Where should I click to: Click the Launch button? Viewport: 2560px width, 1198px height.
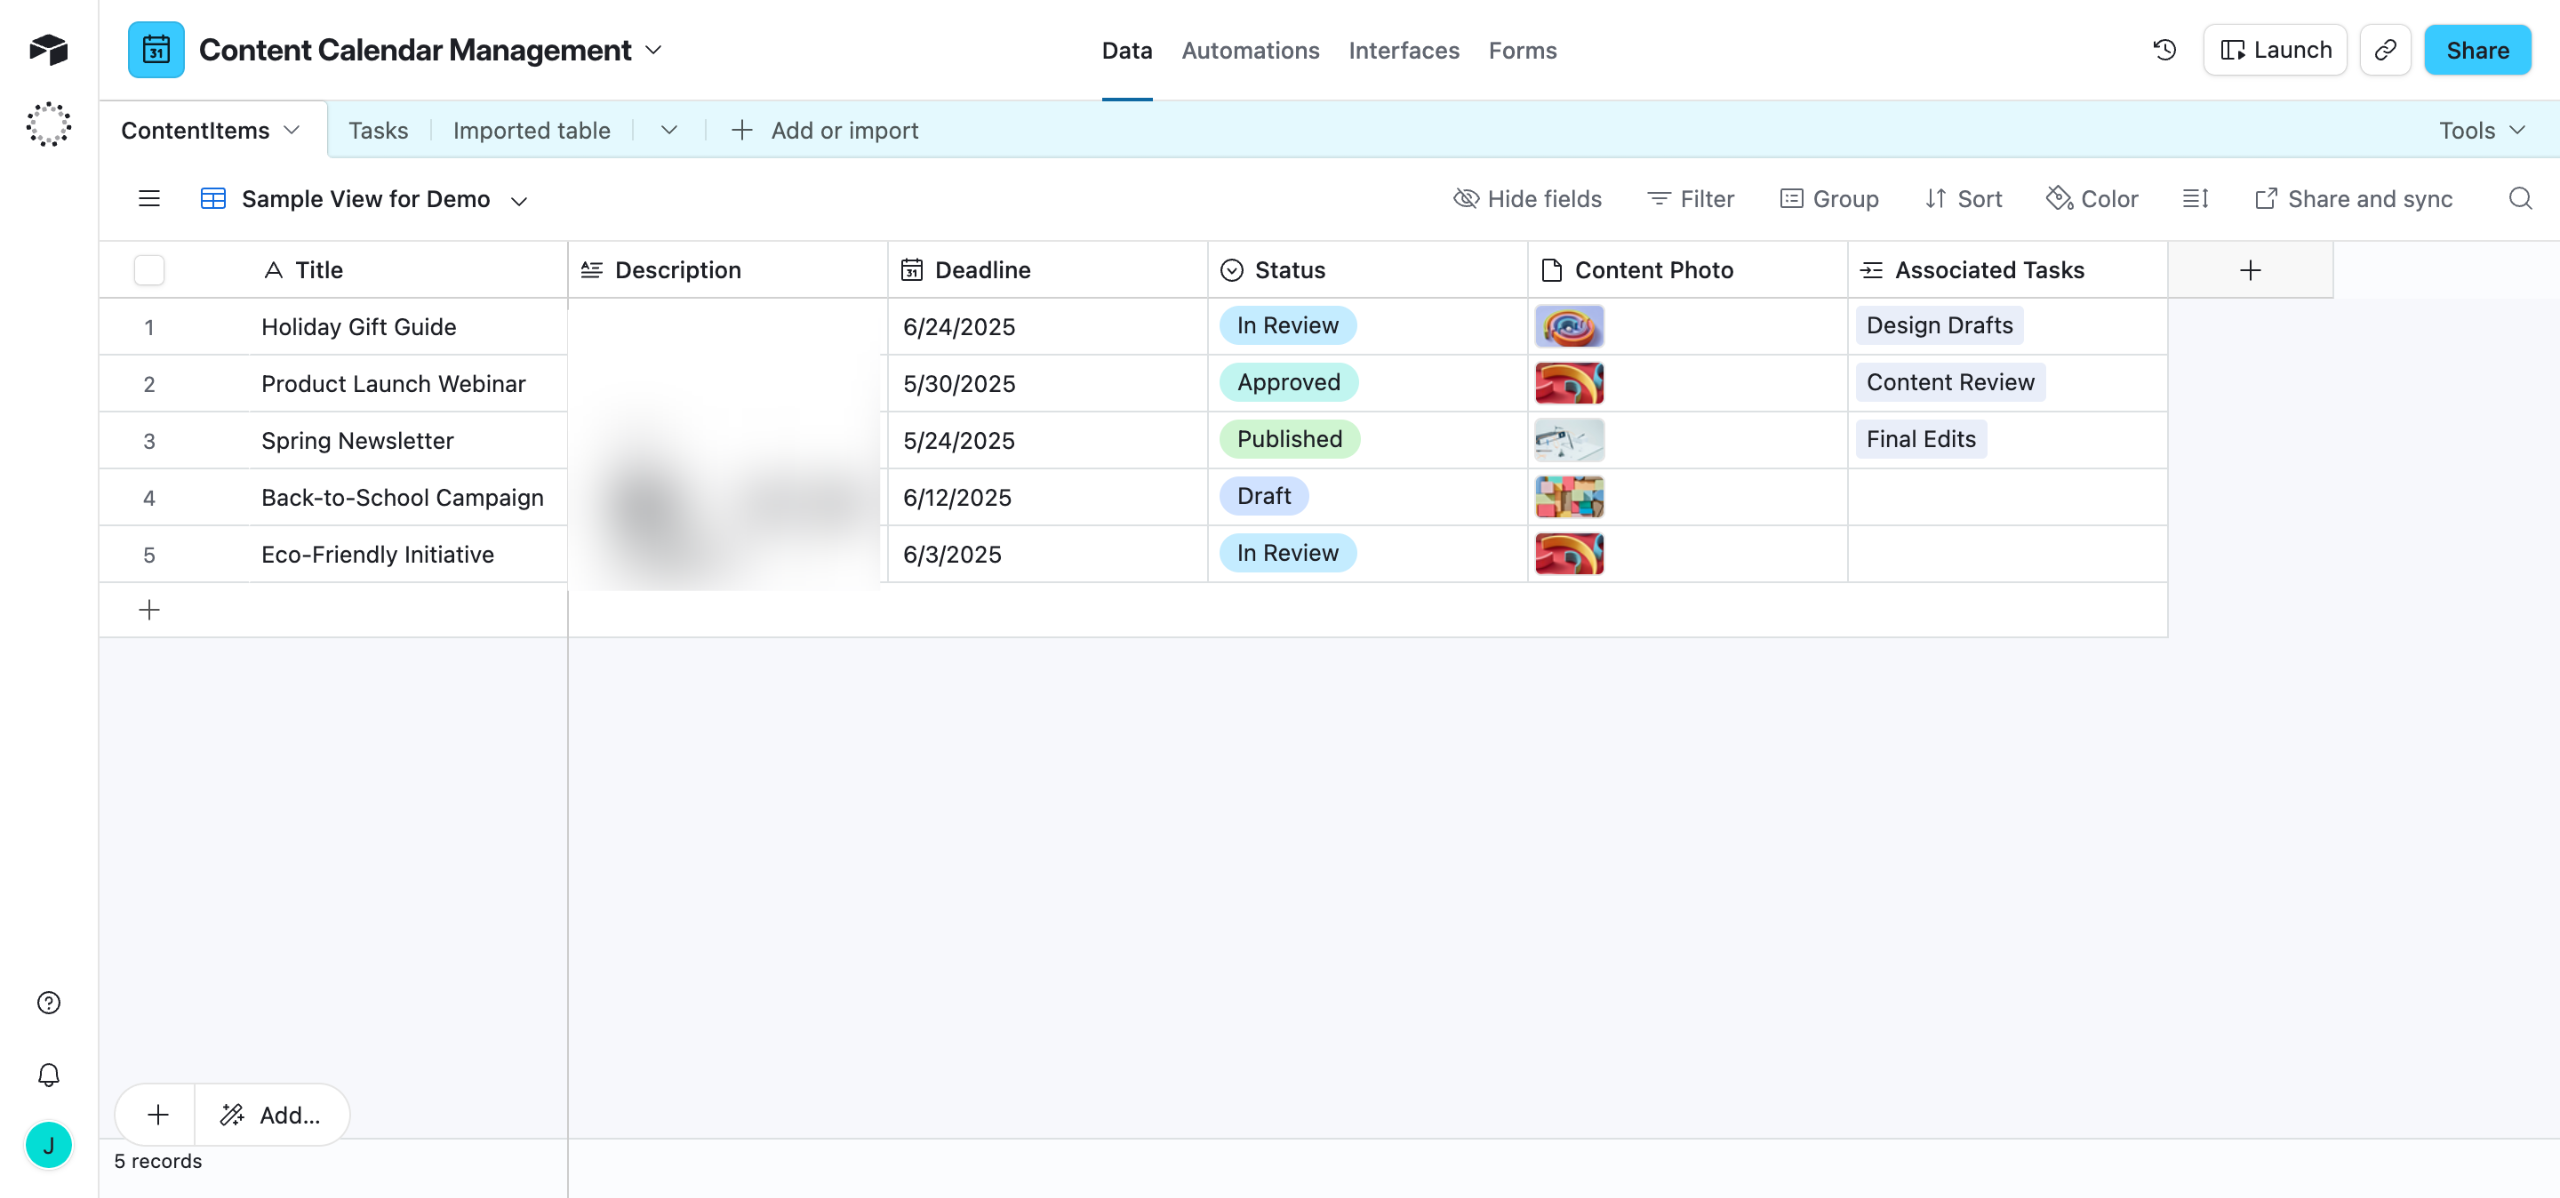[x=2275, y=50]
